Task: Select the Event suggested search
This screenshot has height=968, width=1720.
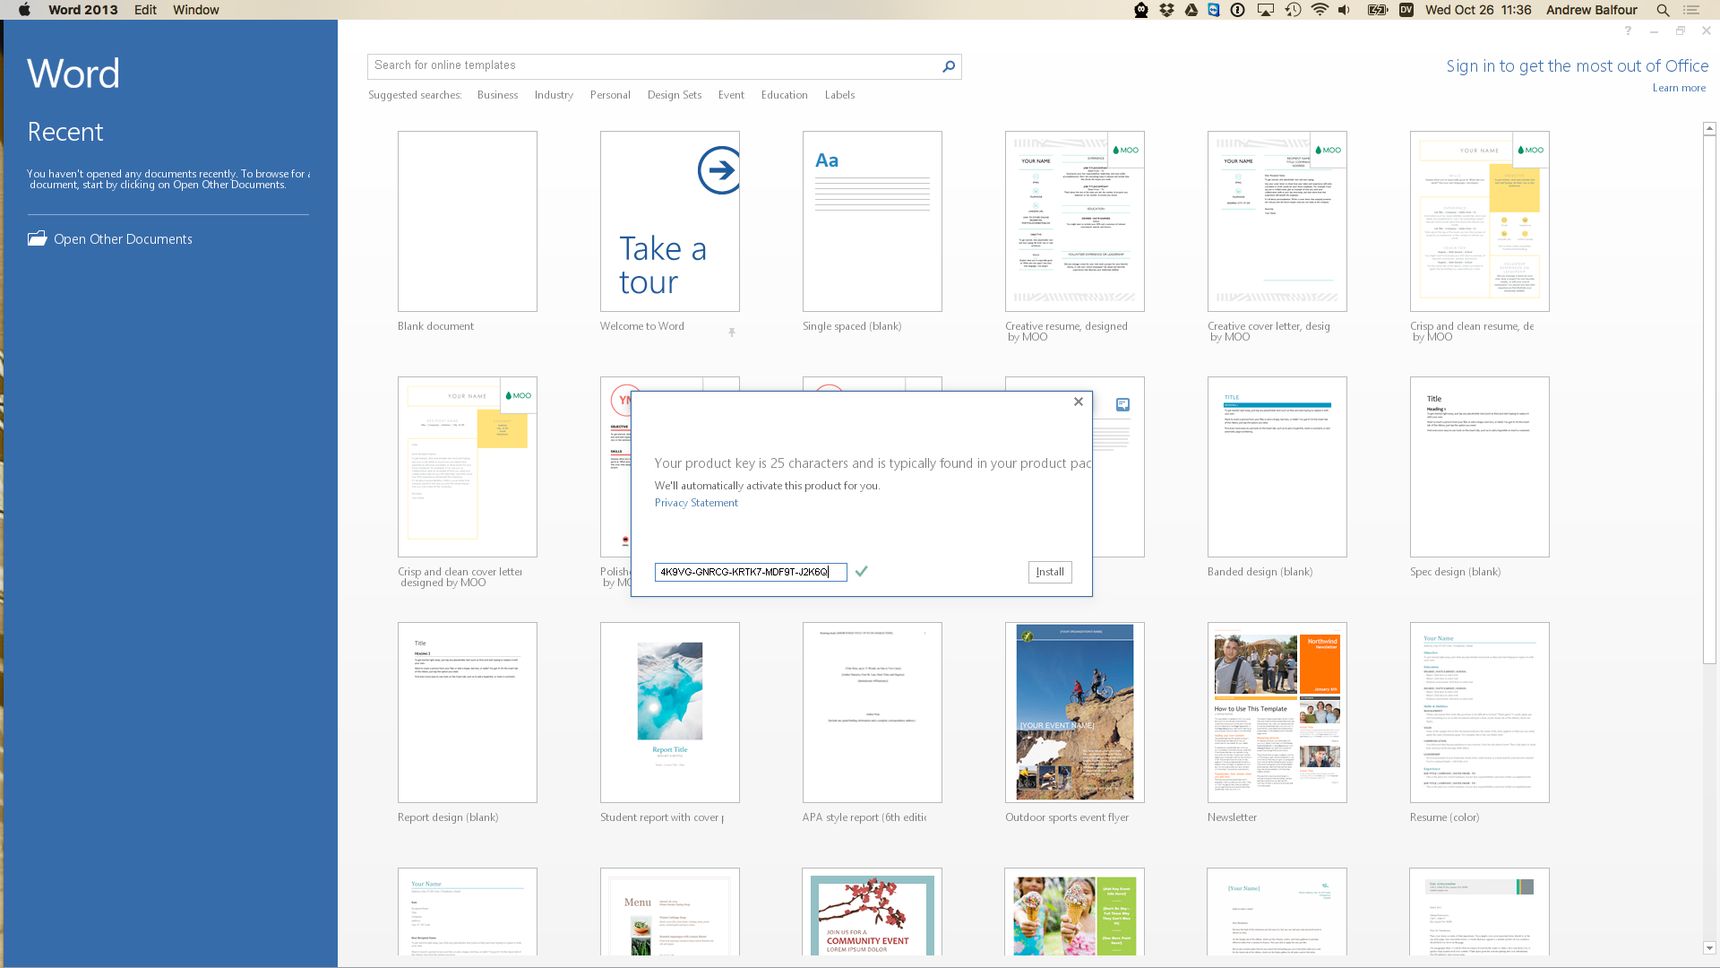Action: coord(731,95)
